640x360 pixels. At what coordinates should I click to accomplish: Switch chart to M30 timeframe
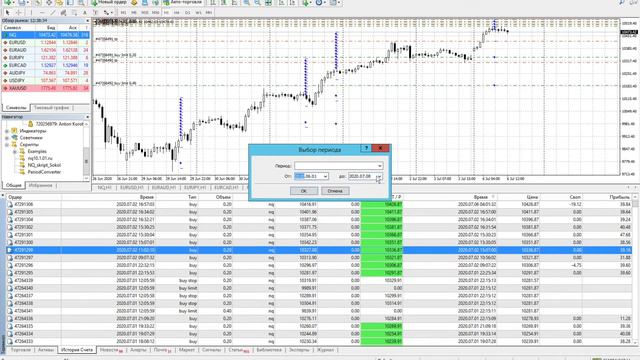pyautogui.click(x=155, y=13)
